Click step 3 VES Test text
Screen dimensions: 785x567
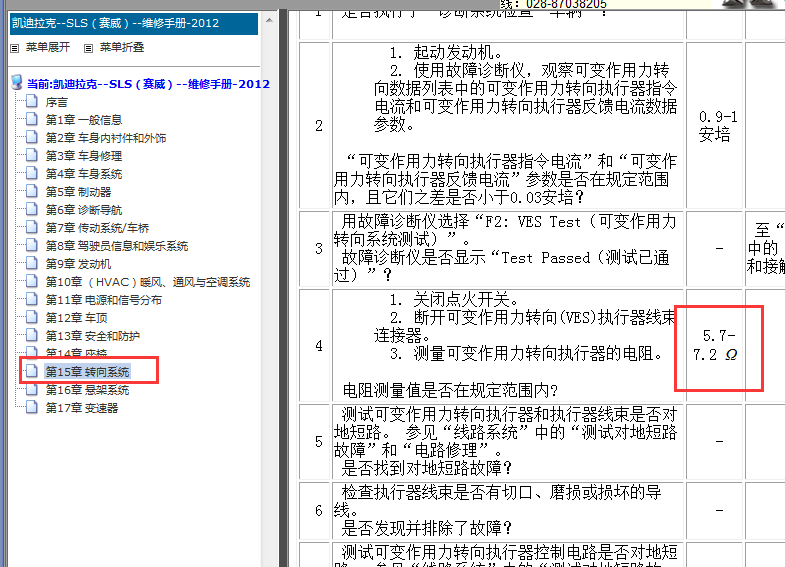(x=506, y=249)
